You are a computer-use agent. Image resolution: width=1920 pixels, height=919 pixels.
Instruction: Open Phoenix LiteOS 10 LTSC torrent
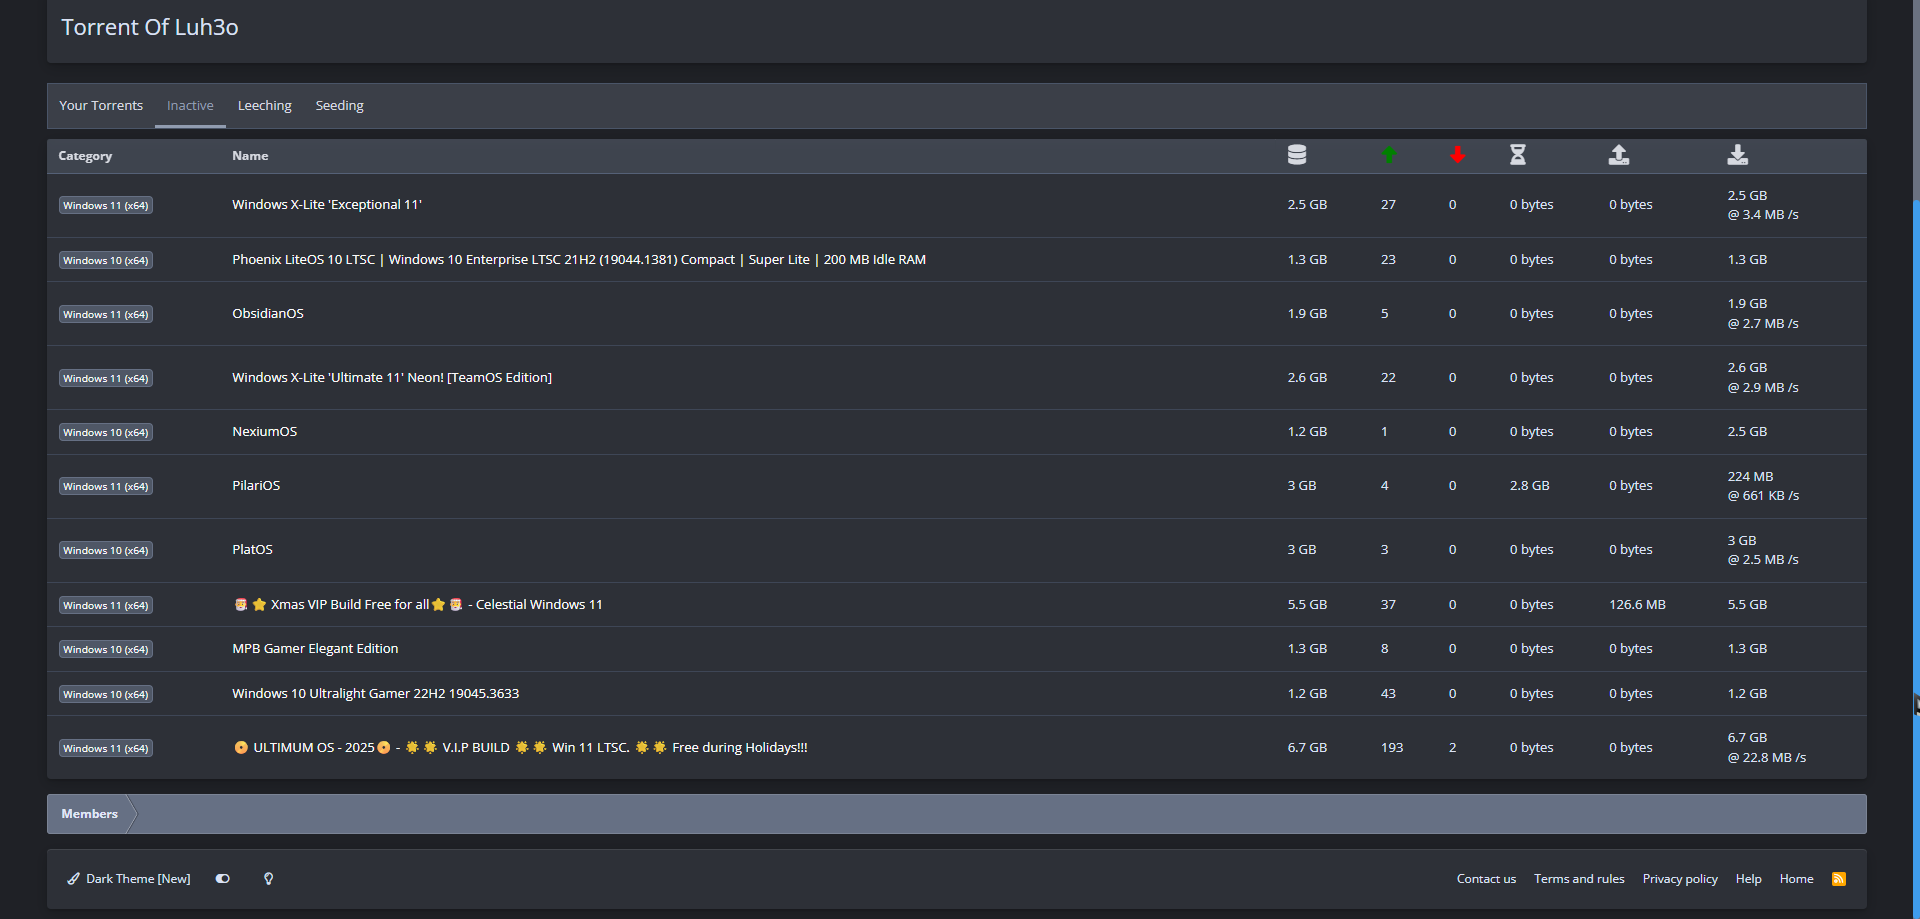coord(579,260)
